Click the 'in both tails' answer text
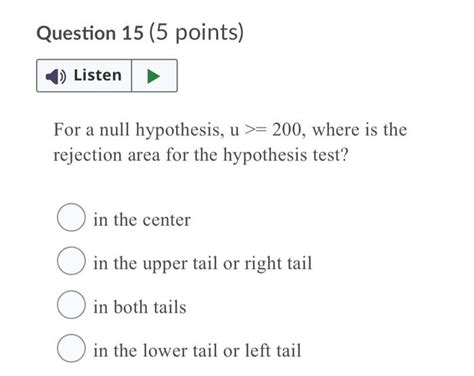The image size is (474, 376). [x=140, y=307]
